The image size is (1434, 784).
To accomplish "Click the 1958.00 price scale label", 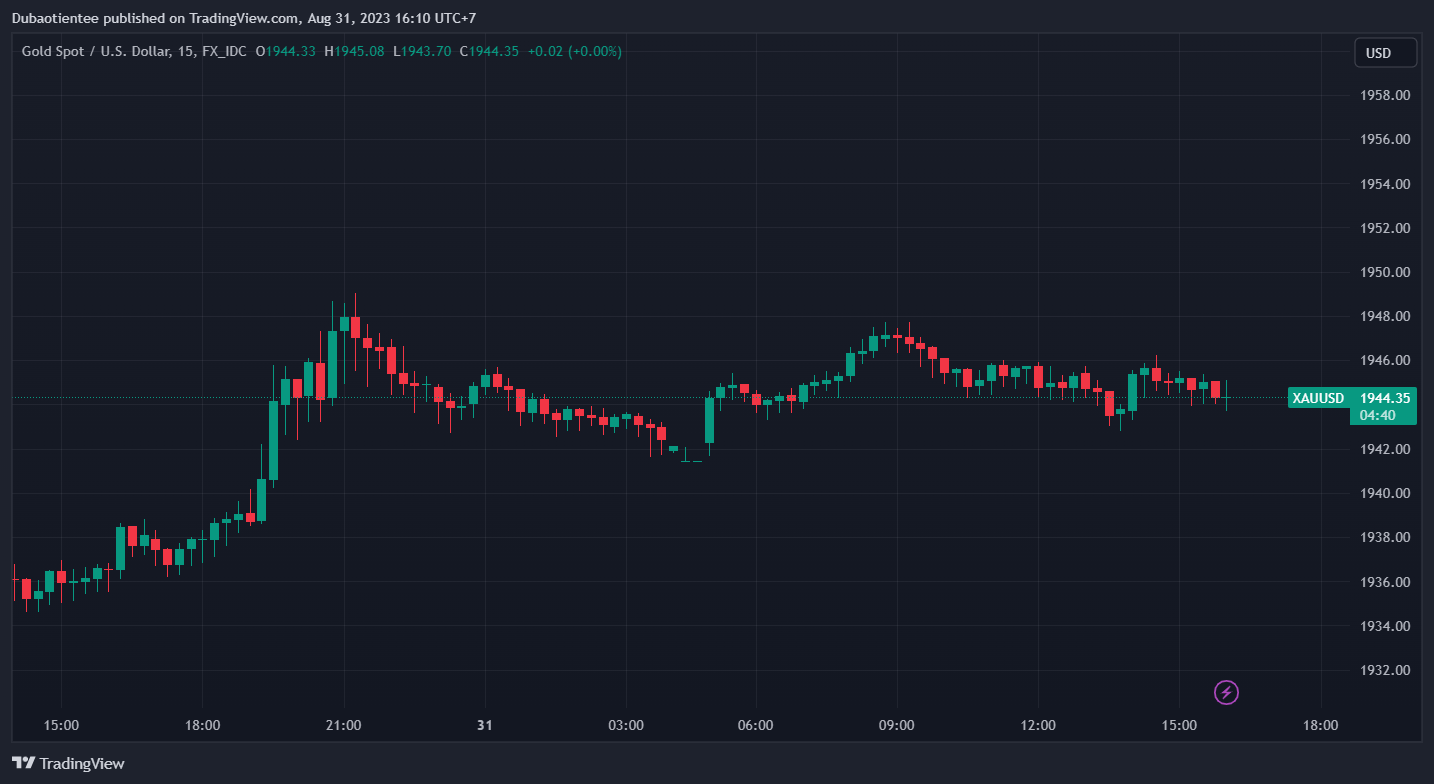I will point(1386,95).
